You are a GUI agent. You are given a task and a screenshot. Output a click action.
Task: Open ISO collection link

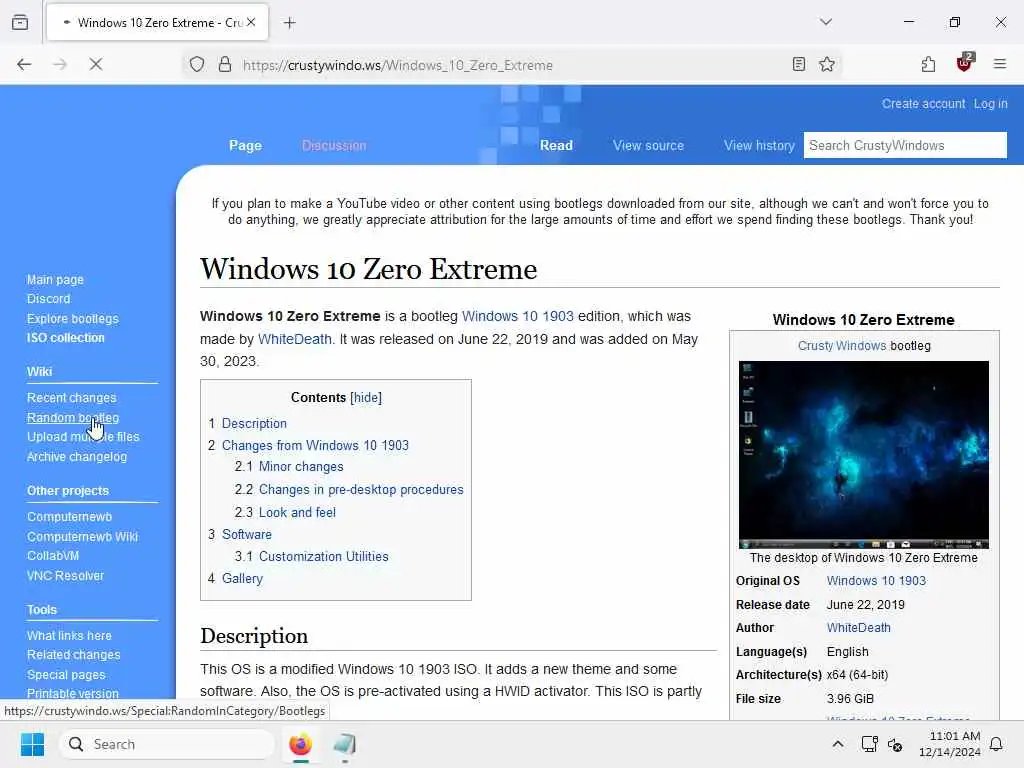65,338
